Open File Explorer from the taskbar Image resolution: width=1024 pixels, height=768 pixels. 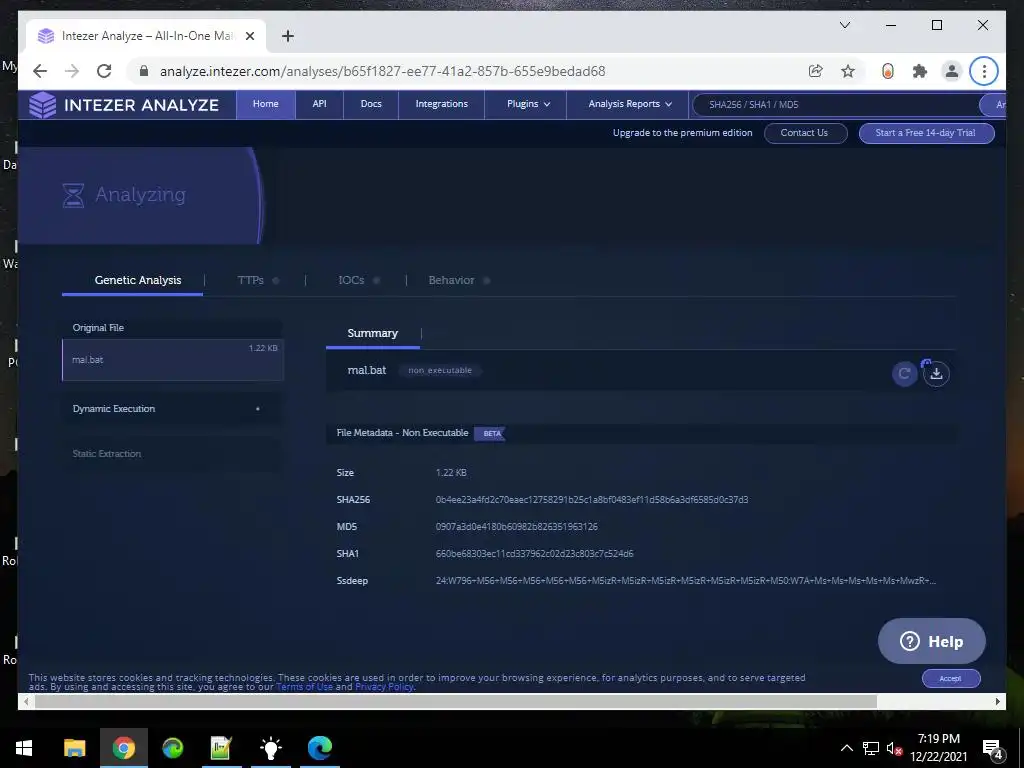pyautogui.click(x=74, y=748)
